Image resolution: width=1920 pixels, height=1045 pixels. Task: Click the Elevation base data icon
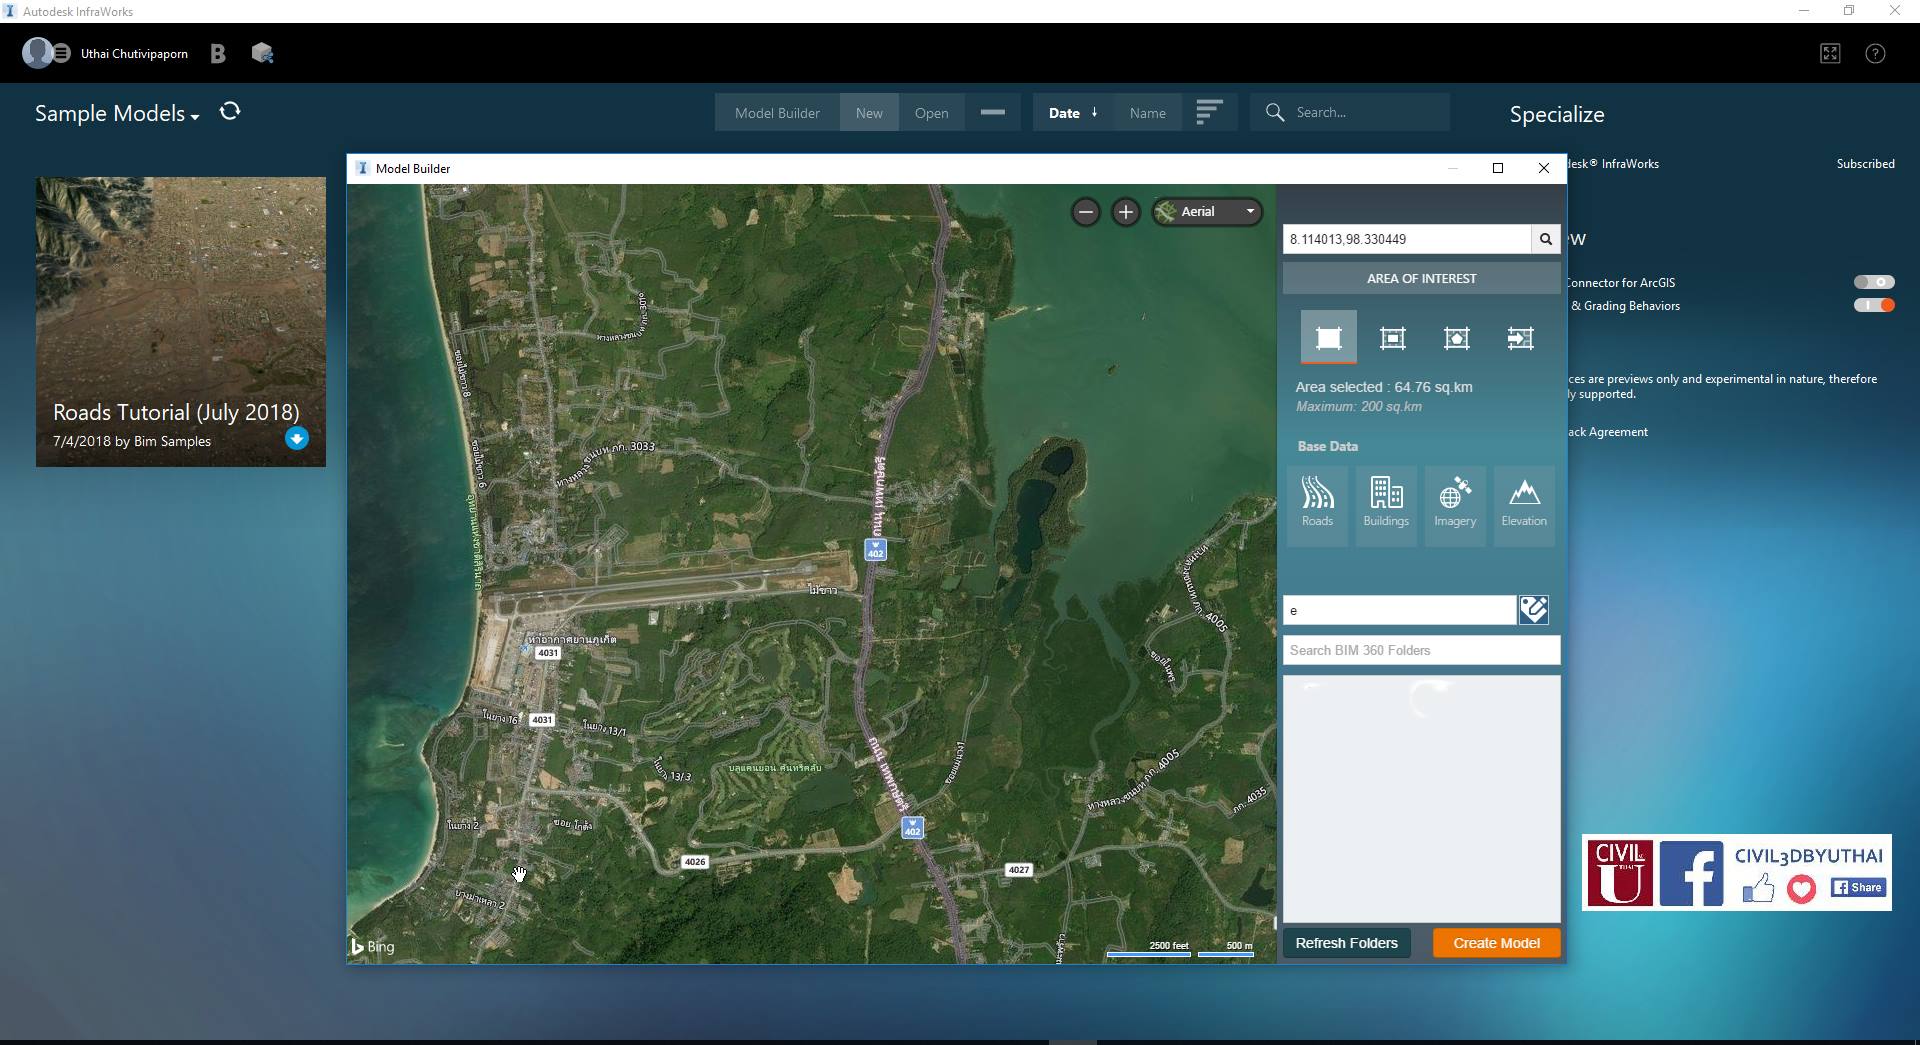tap(1524, 504)
